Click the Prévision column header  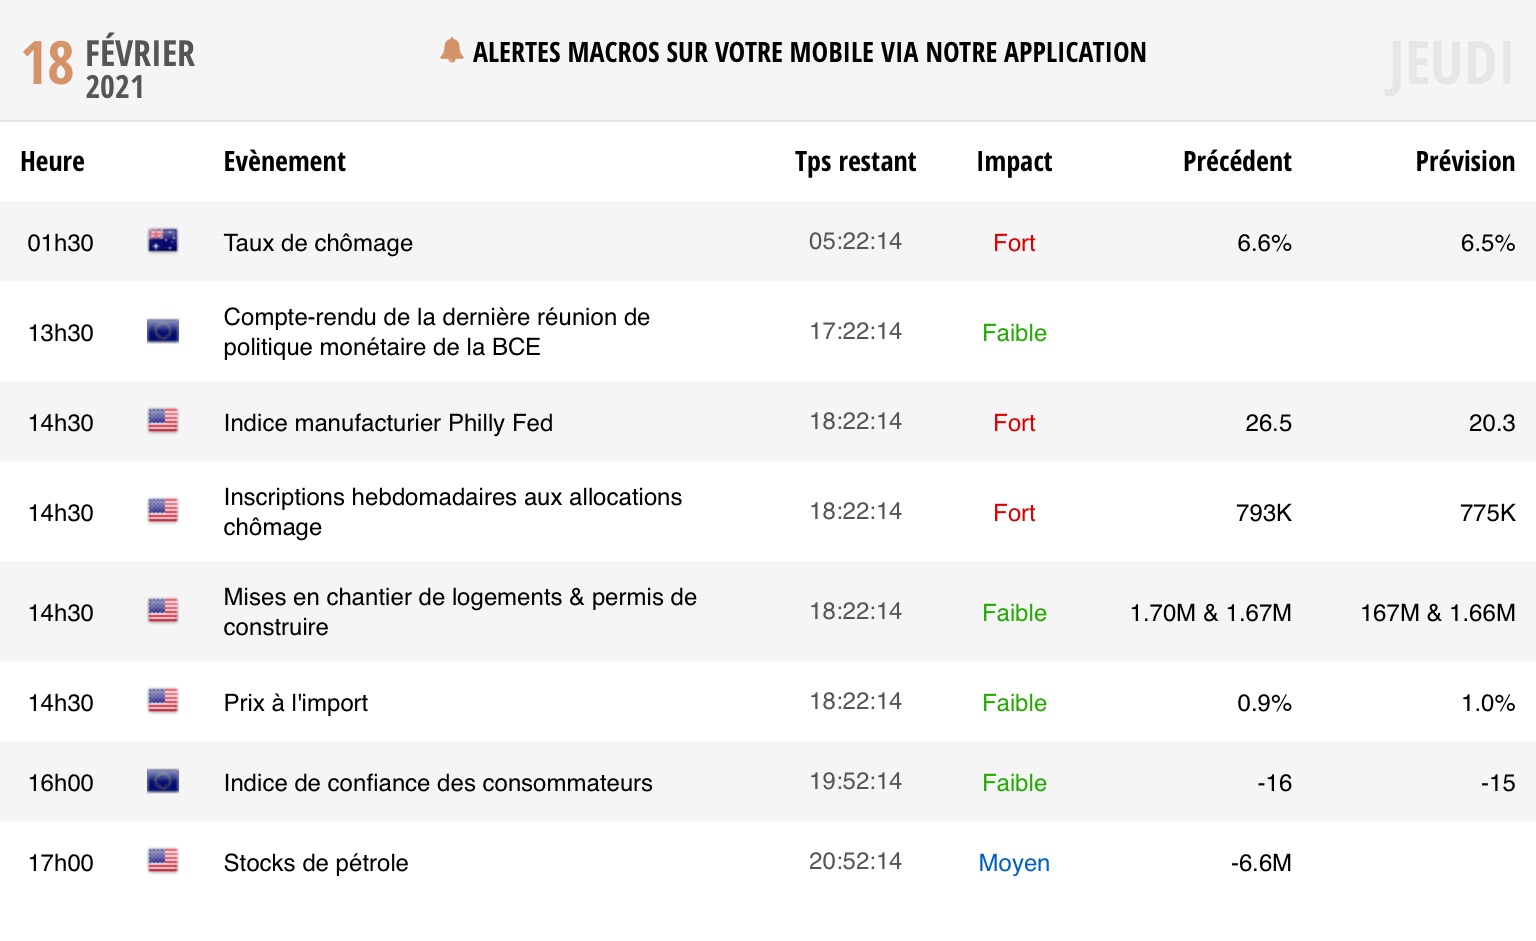pos(1465,162)
